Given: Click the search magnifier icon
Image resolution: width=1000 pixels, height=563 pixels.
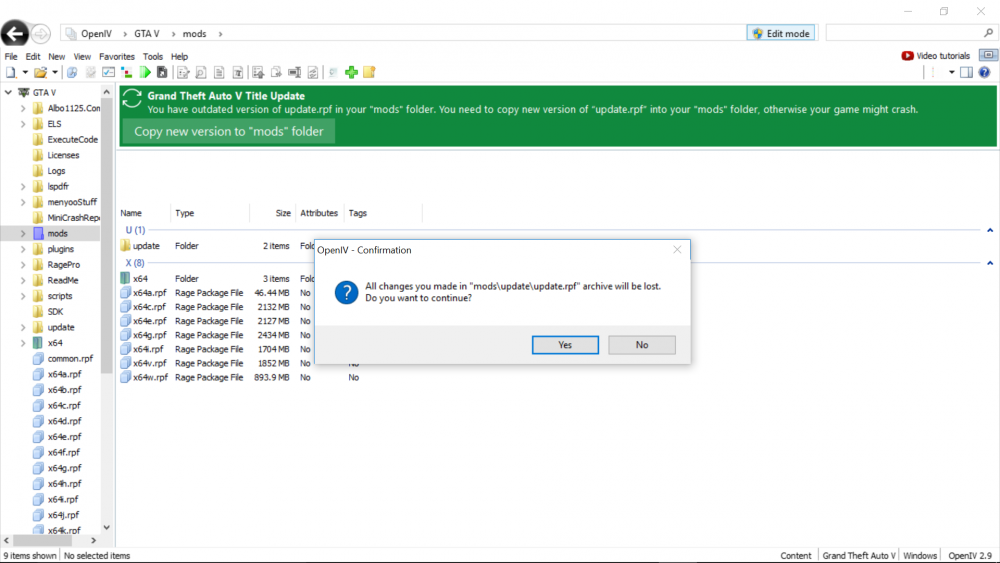Looking at the screenshot, I should 988,33.
